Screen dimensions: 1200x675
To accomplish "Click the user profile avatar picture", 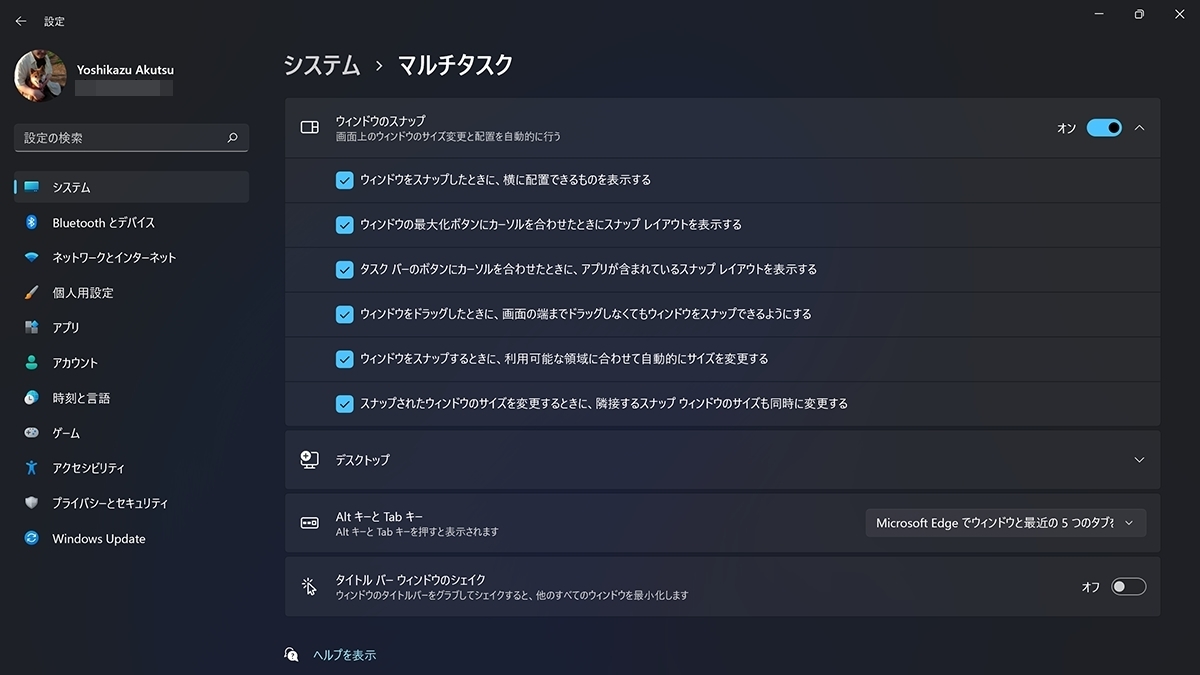I will [40, 76].
